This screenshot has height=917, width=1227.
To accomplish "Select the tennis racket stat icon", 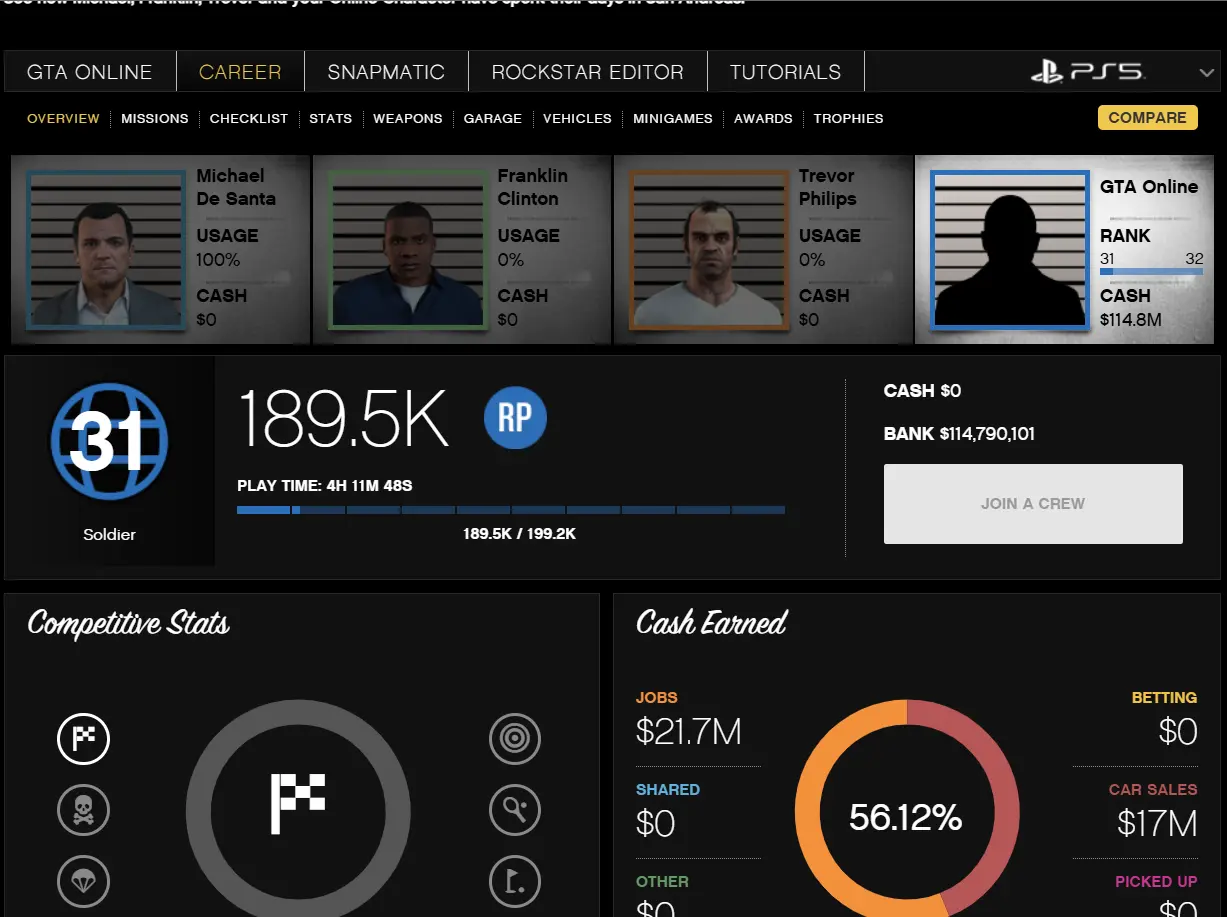I will [x=515, y=809].
